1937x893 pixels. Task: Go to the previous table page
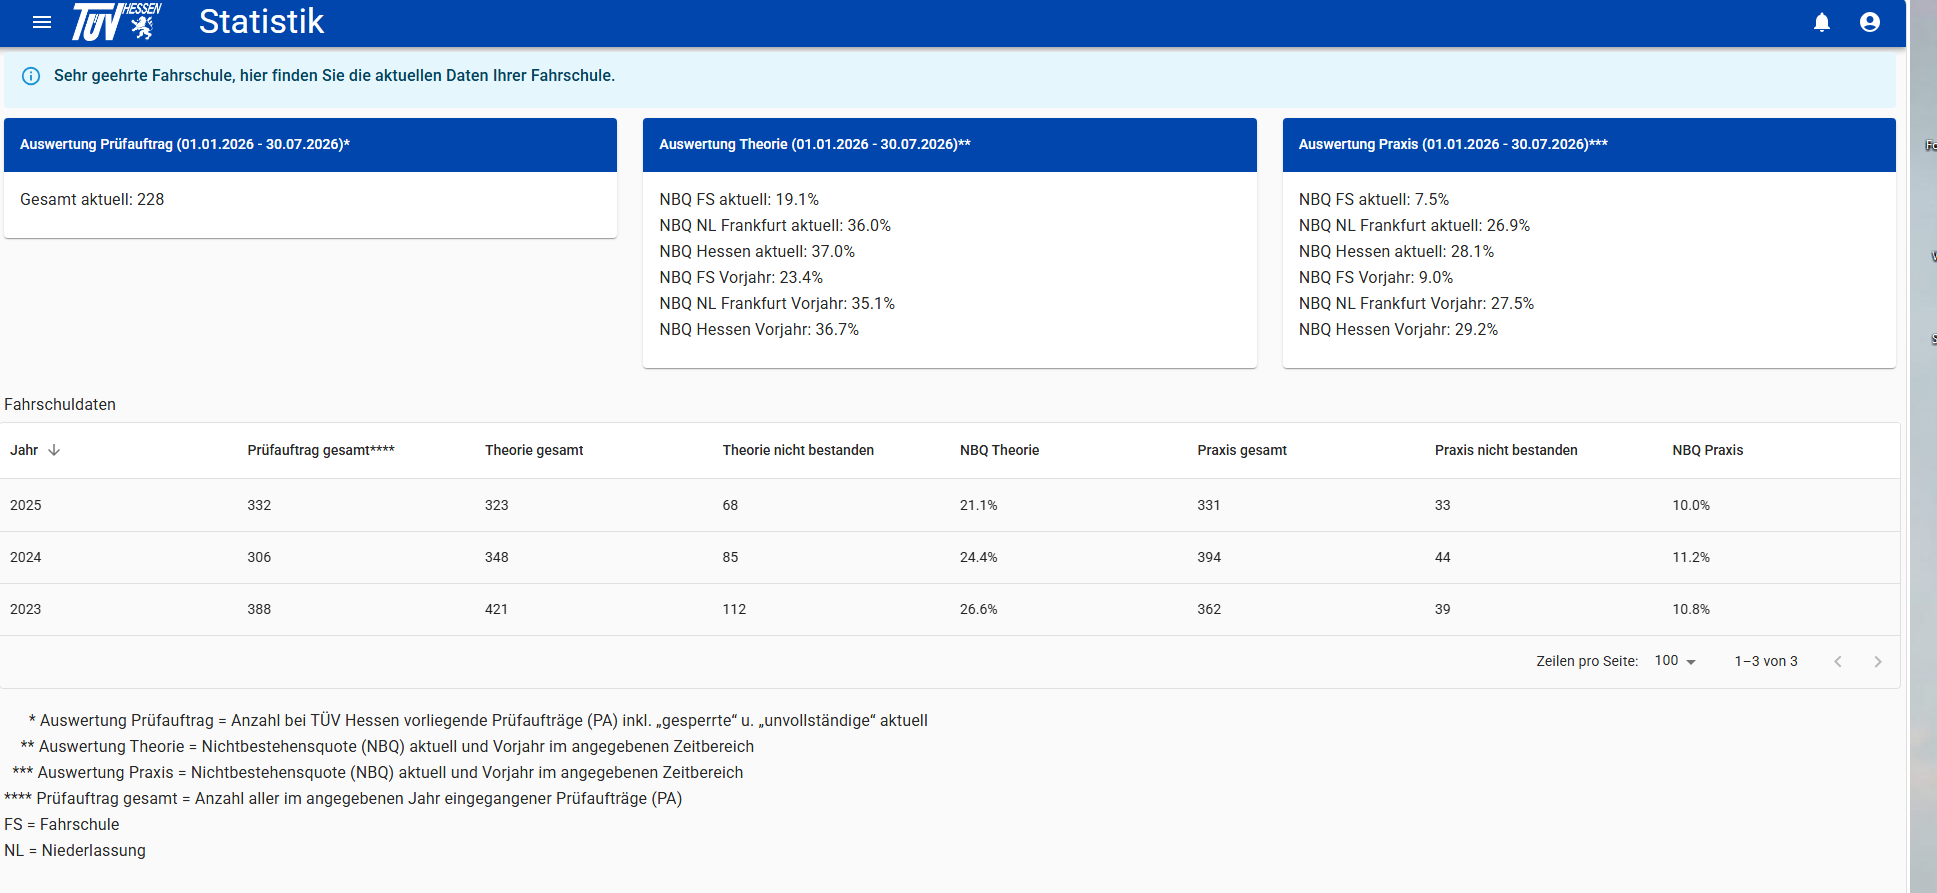point(1838,661)
